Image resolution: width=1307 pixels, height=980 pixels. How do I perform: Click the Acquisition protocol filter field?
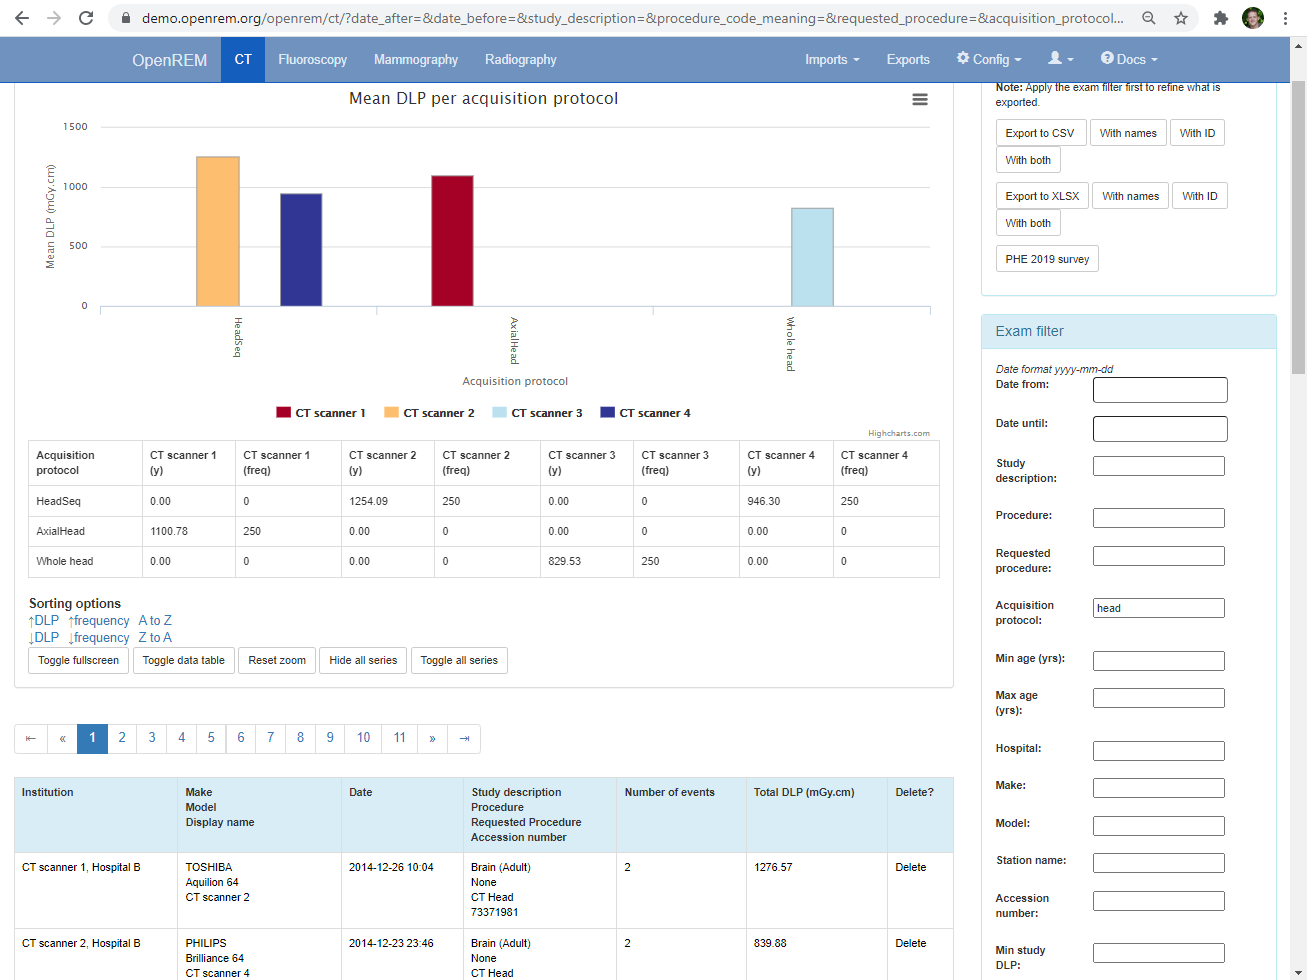point(1158,607)
